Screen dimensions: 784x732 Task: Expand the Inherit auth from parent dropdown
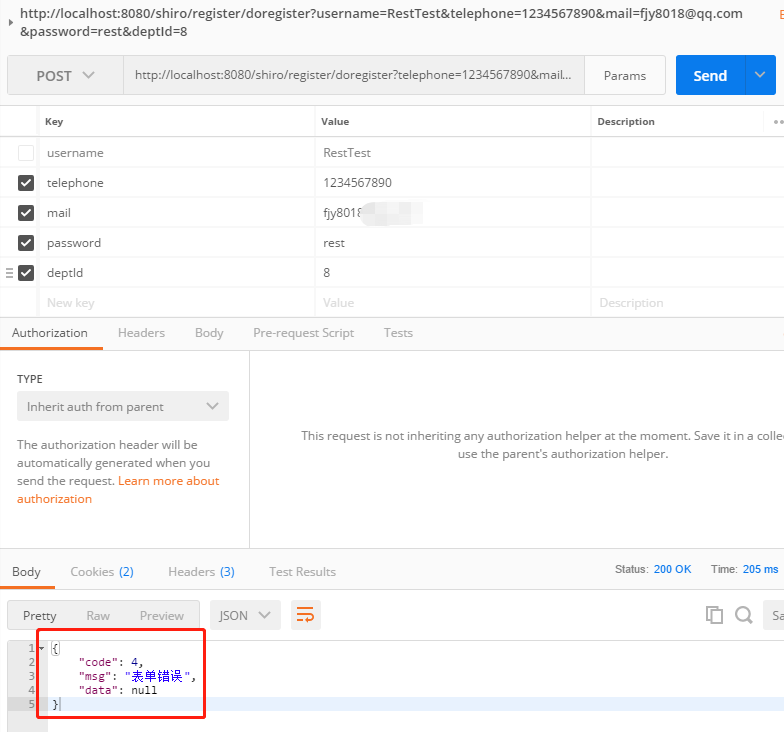(122, 407)
